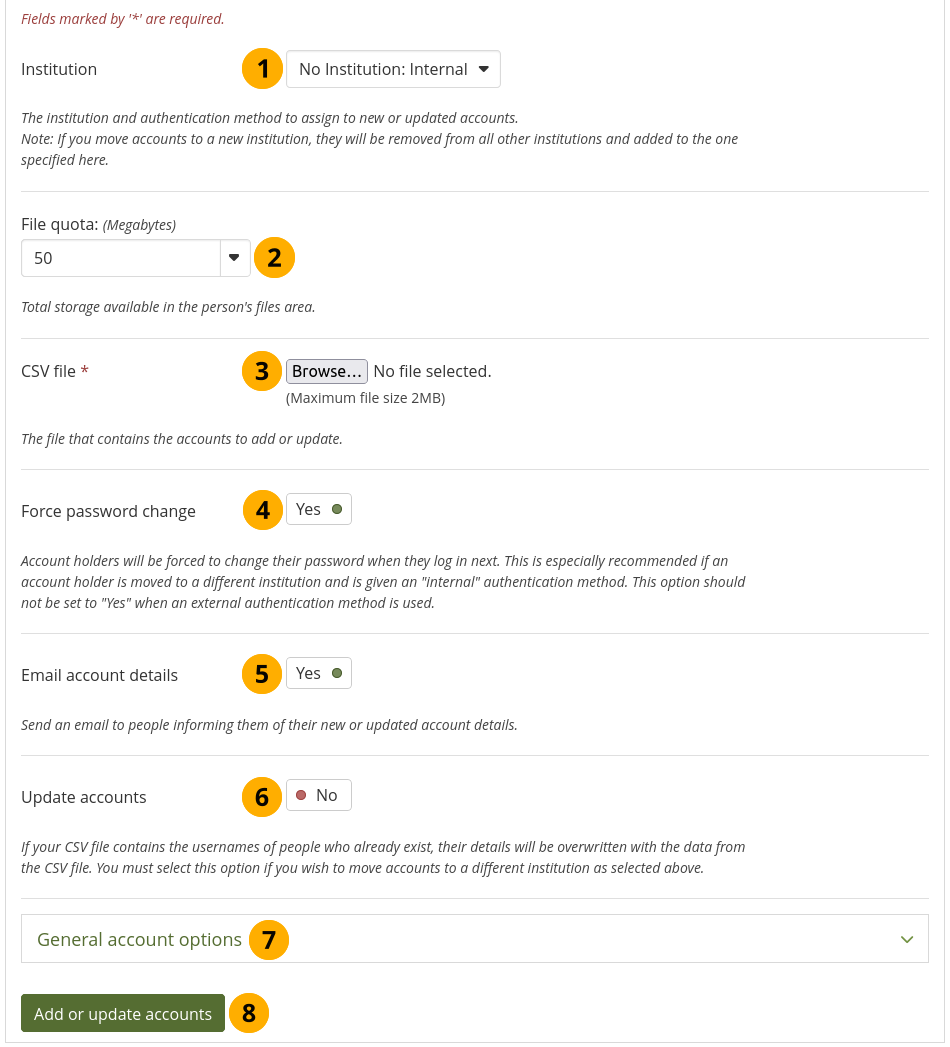The width and height of the screenshot is (950, 1047).
Task: Enable the Update accounts switch
Action: coord(318,796)
